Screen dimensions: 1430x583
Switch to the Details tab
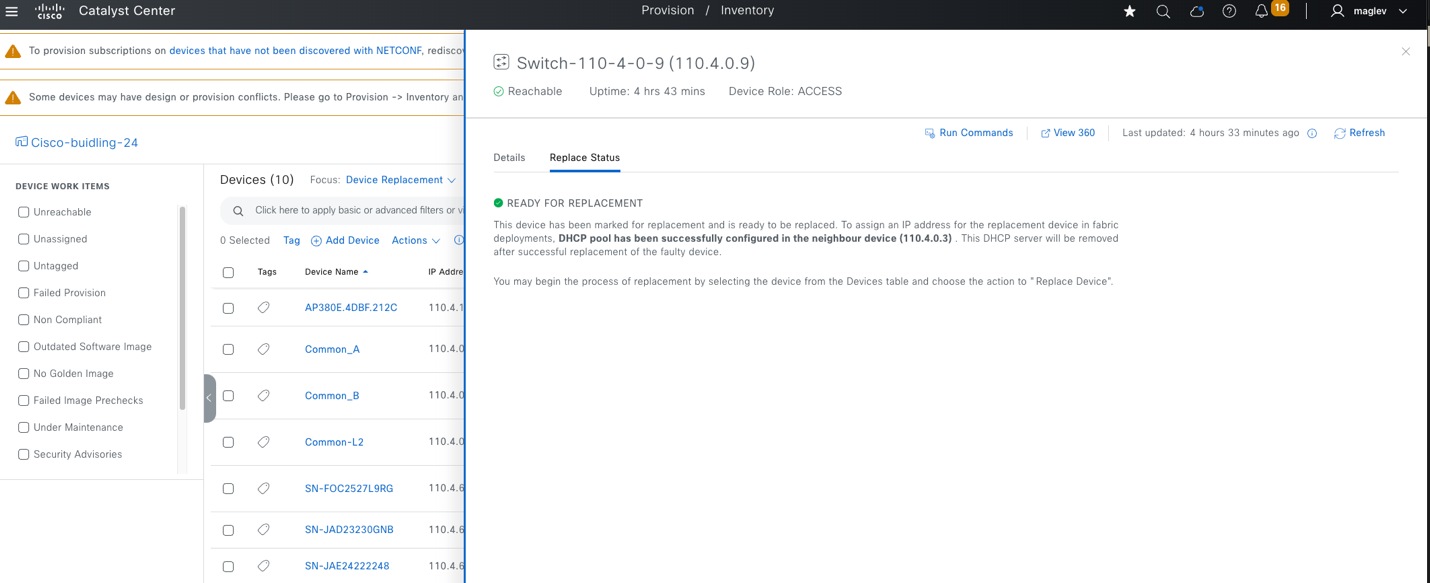509,158
